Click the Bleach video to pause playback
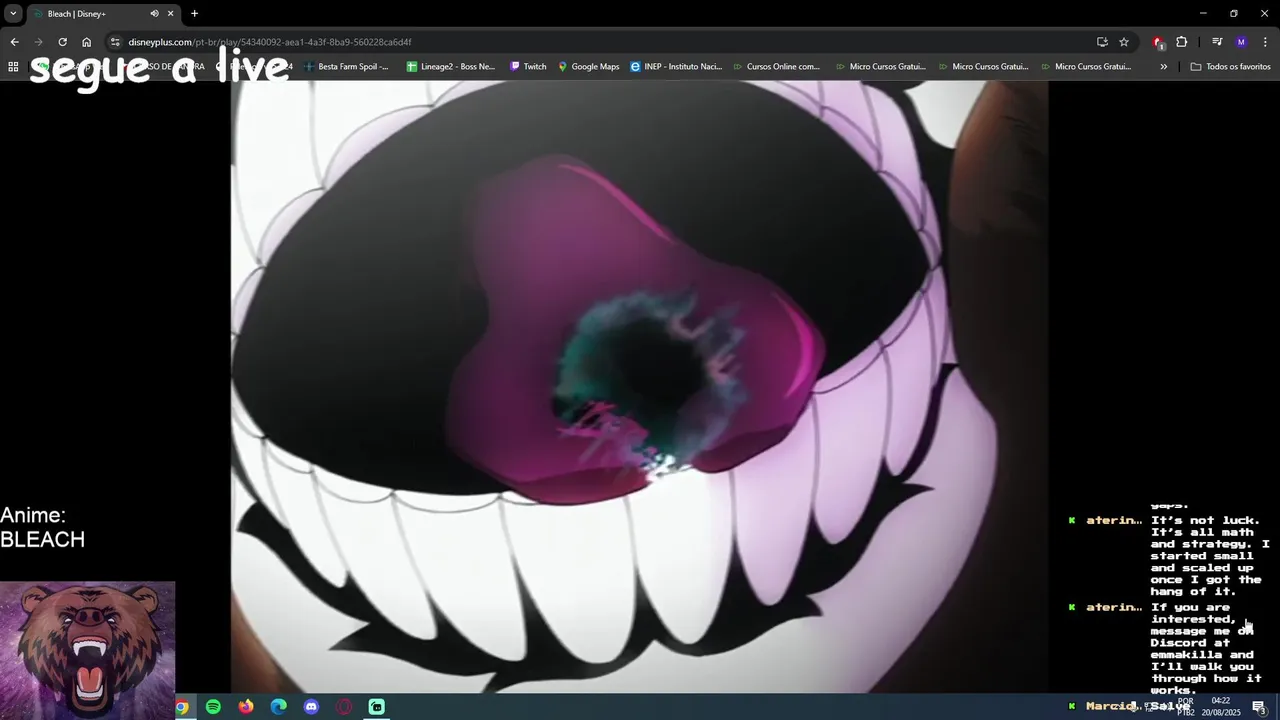Viewport: 1280px width, 720px height. click(640, 385)
